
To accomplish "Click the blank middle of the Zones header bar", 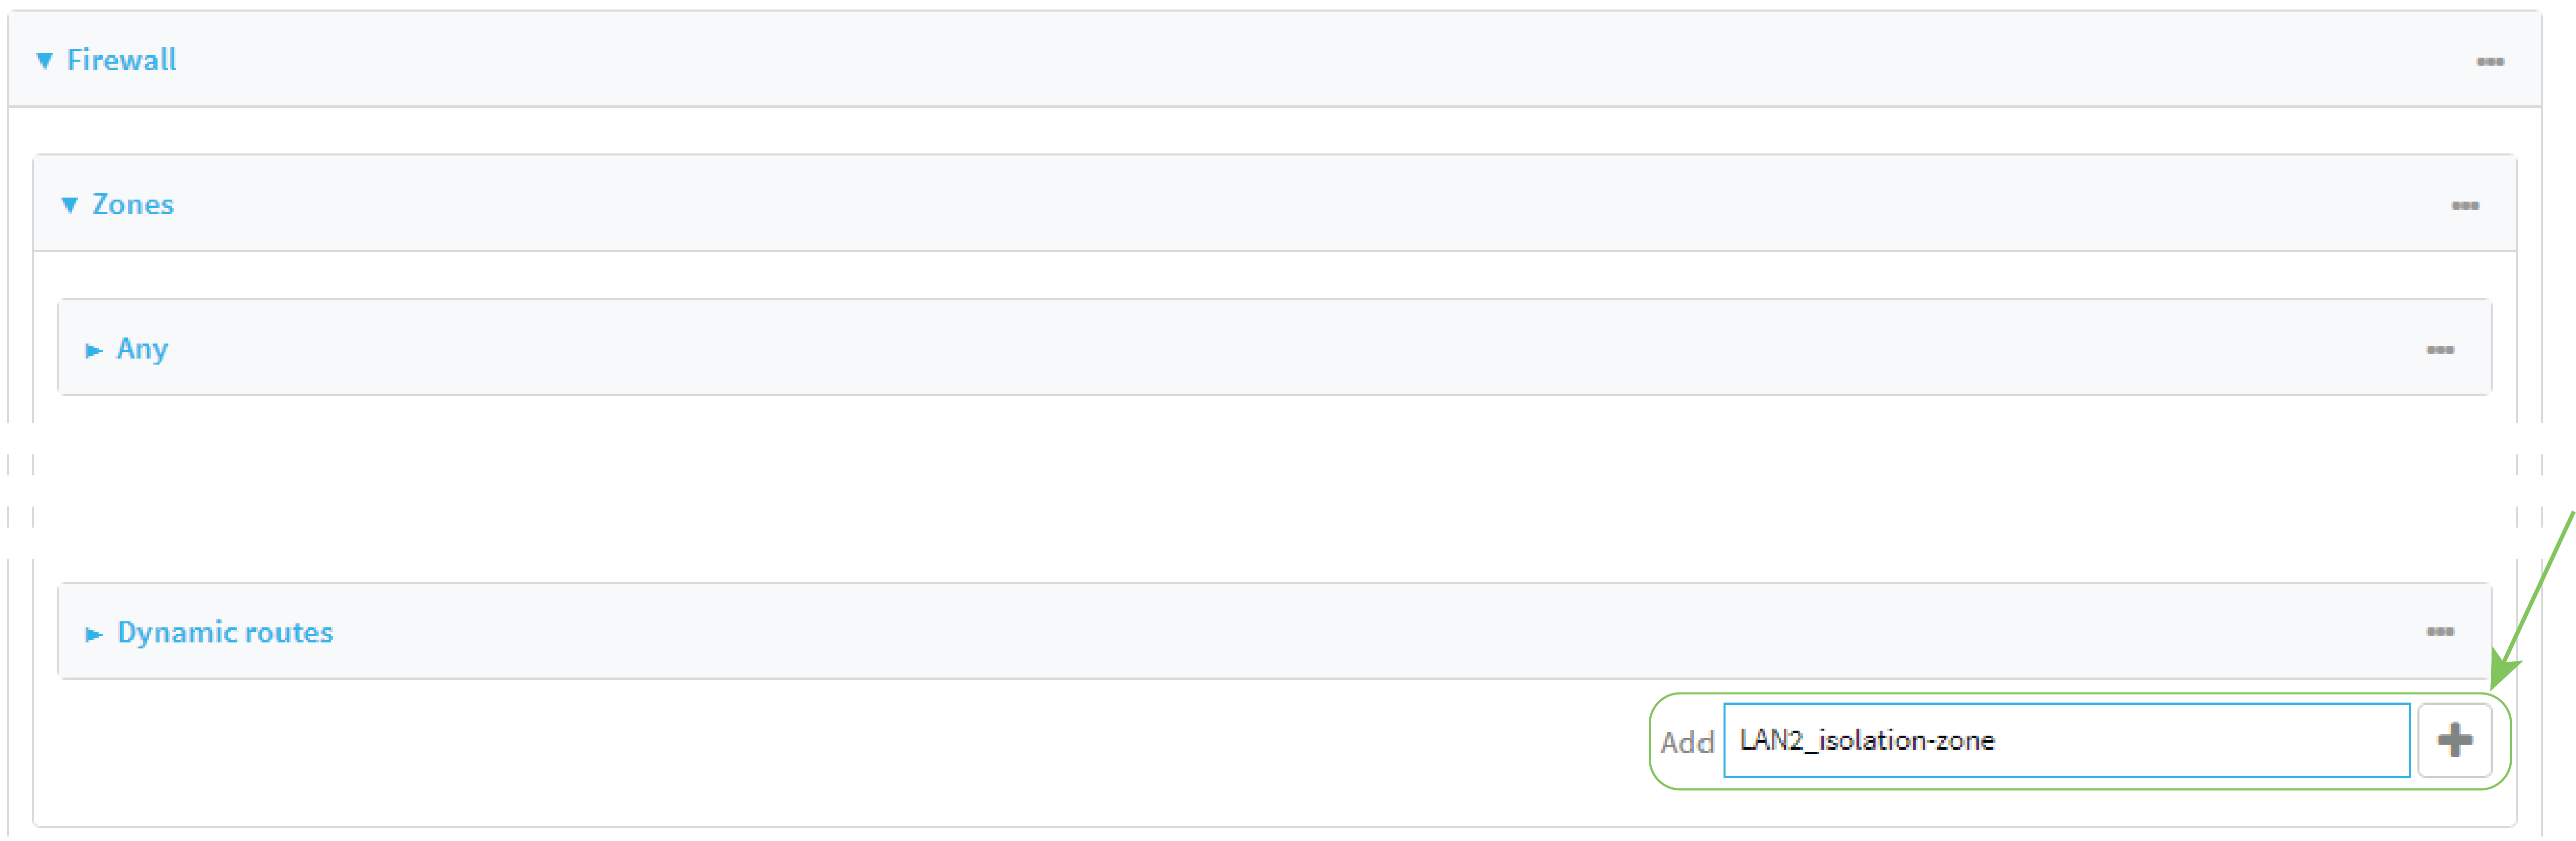I will pos(1270,204).
